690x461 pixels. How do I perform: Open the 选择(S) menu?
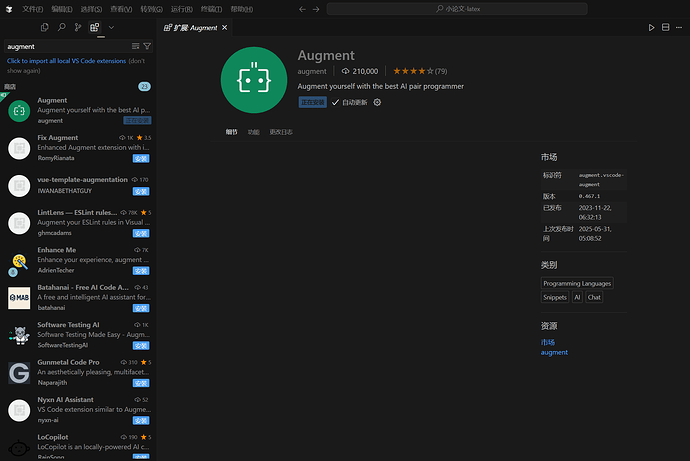(x=91, y=9)
